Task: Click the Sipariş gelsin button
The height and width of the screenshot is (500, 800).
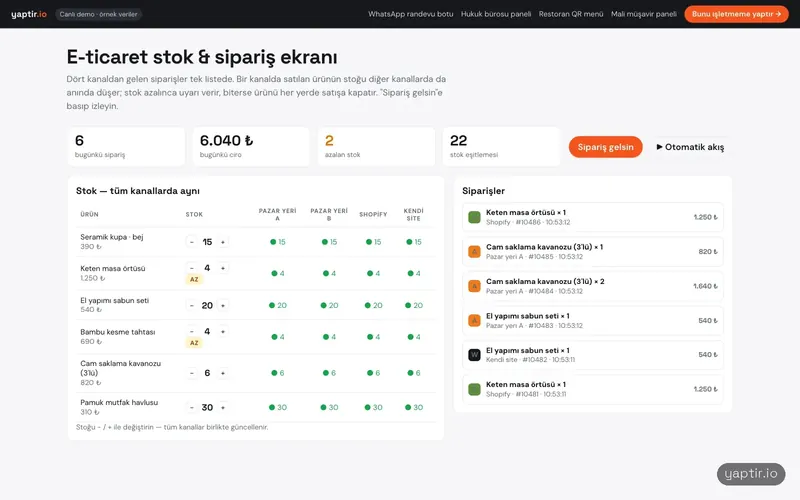Action: (606, 147)
